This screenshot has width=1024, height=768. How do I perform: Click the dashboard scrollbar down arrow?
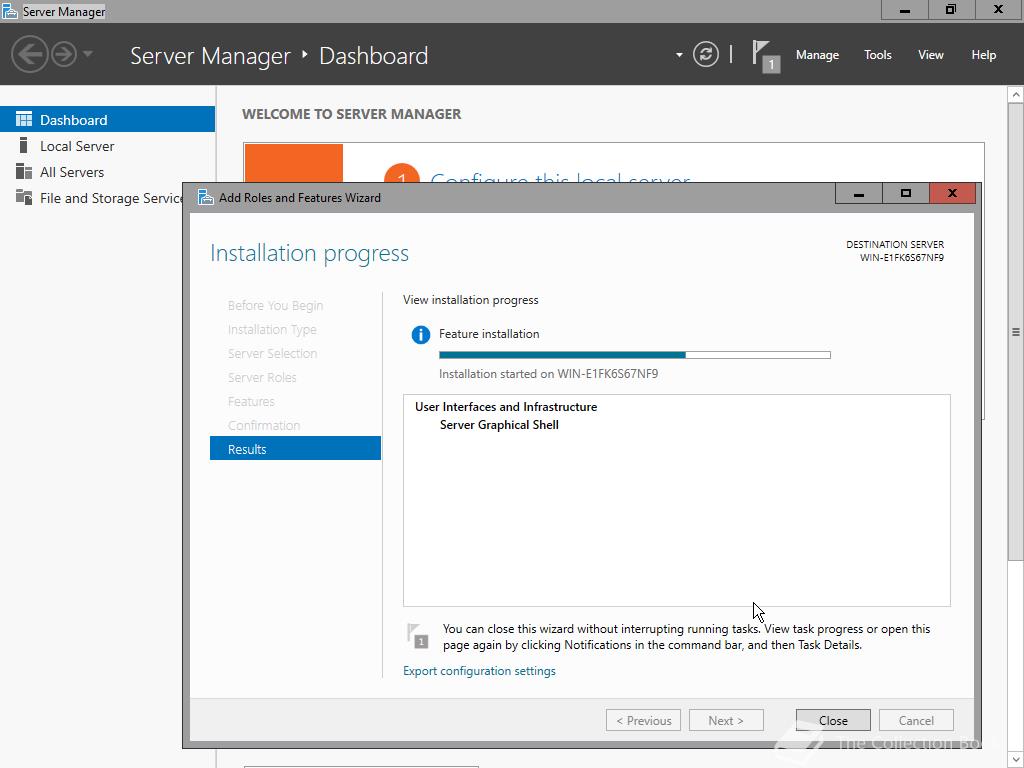point(1016,760)
